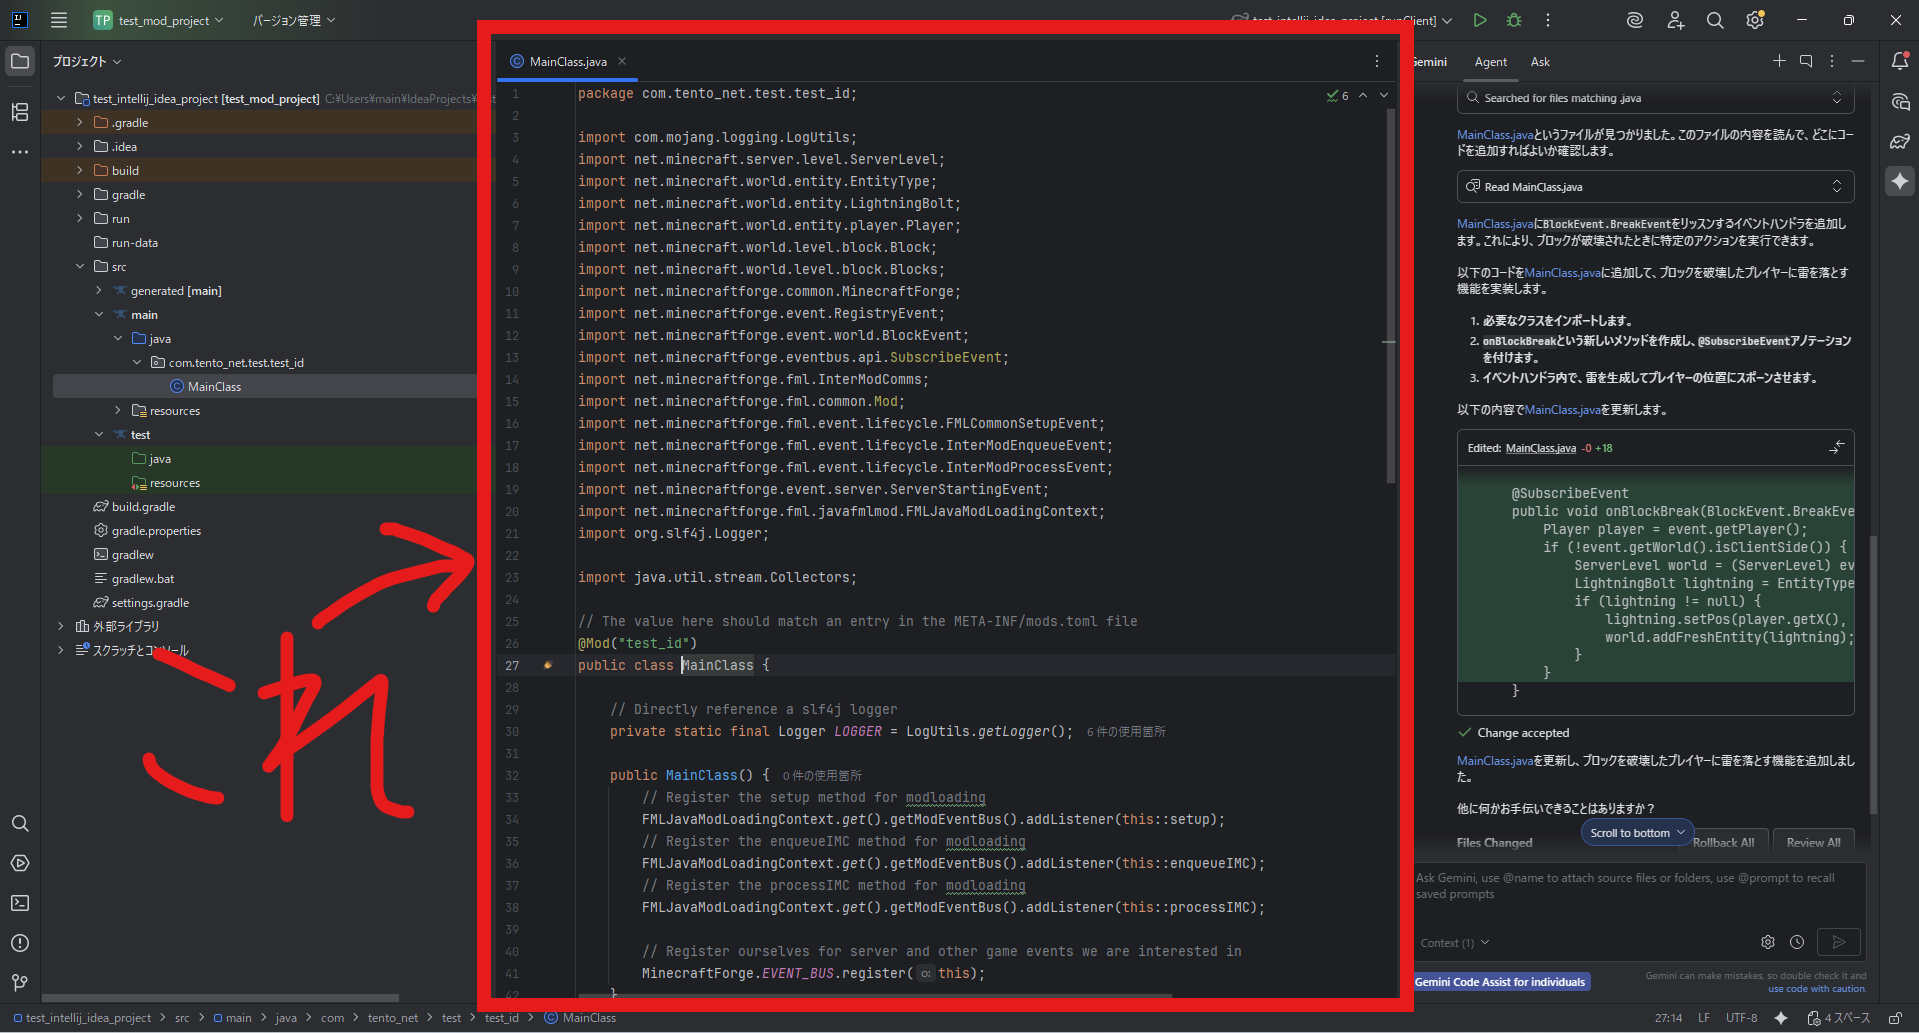Click the Rollback All button
Screen dimensions: 1919x1033
(x=1724, y=843)
